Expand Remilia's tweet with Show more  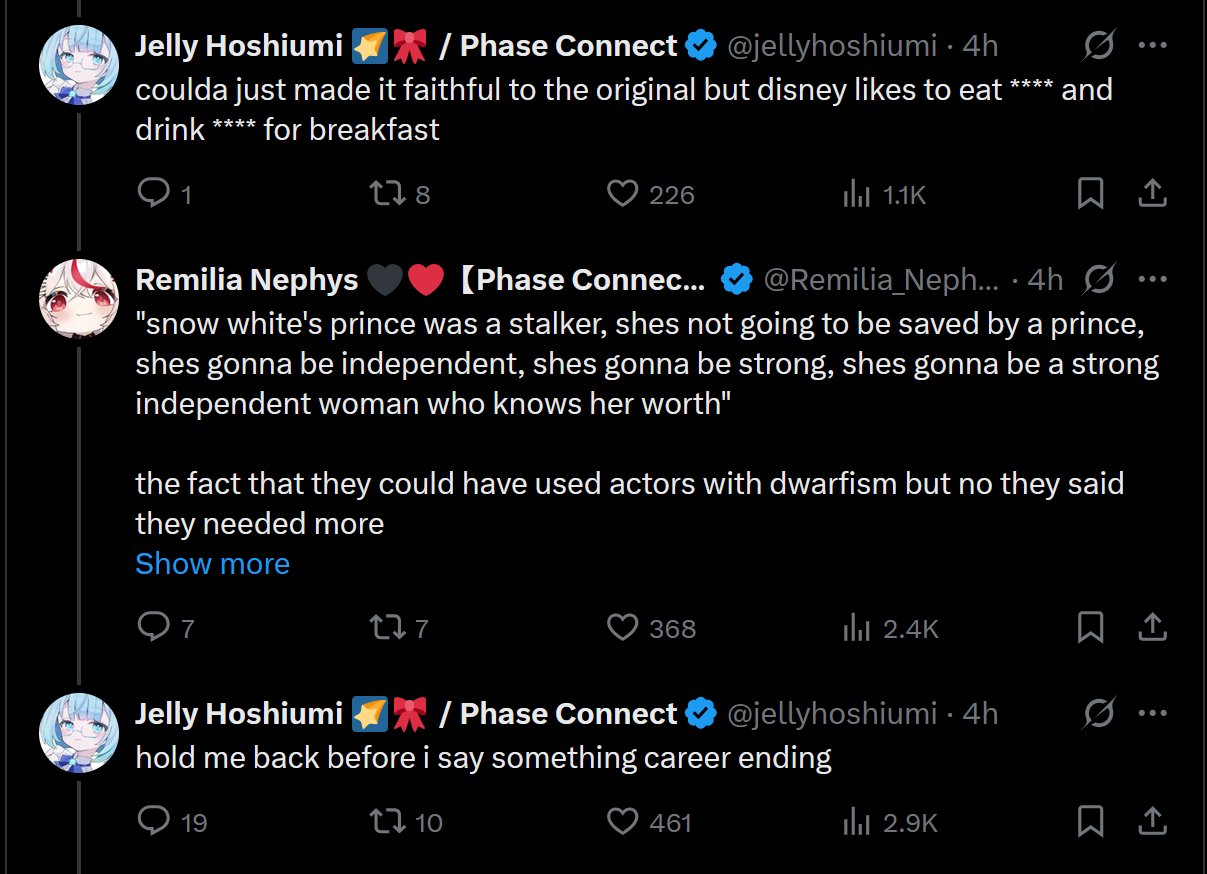pos(212,564)
